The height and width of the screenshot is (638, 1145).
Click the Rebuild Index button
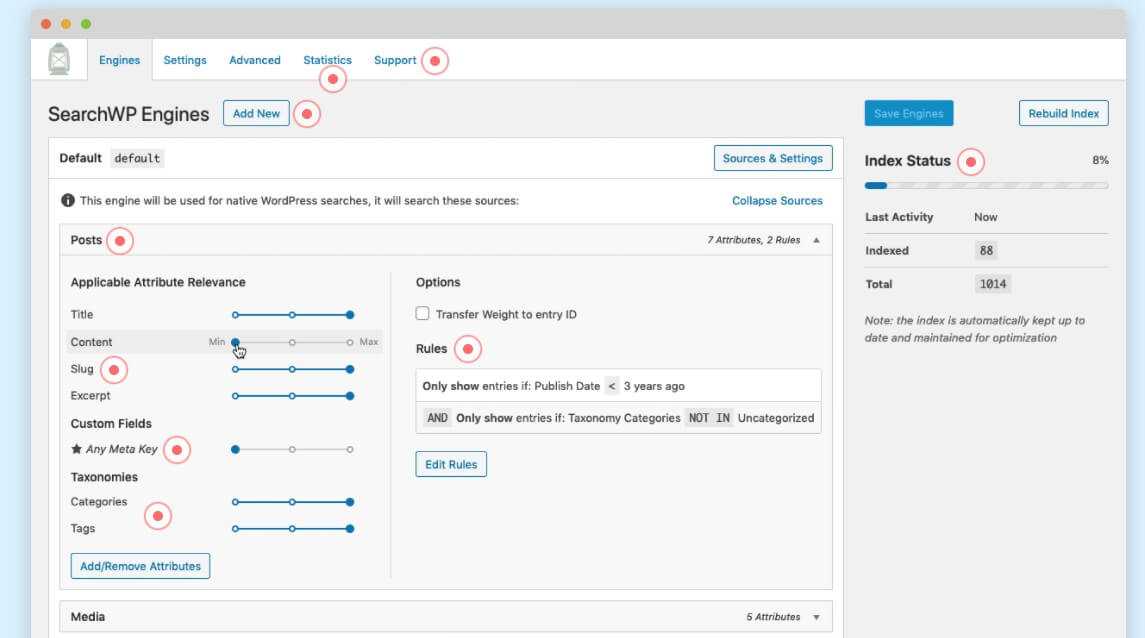point(1064,113)
